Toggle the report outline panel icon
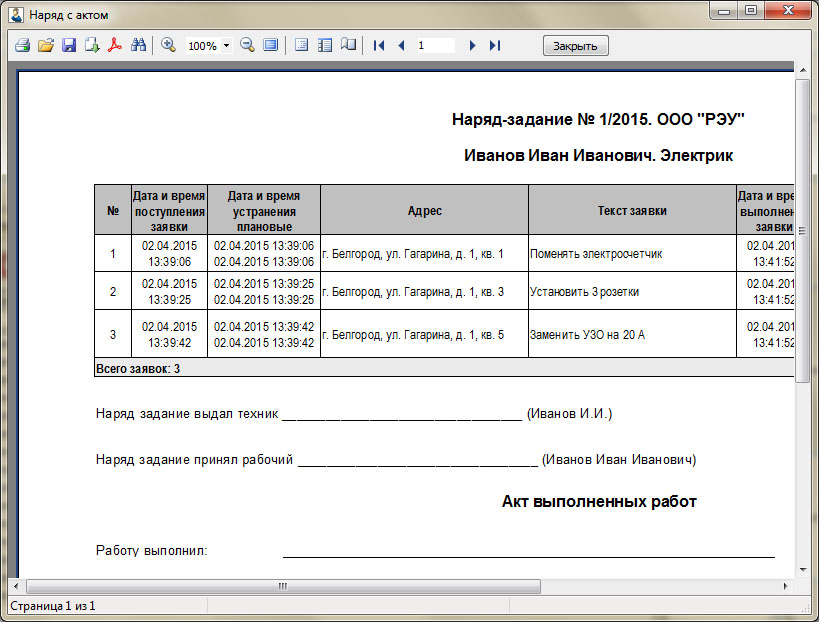 [x=301, y=46]
